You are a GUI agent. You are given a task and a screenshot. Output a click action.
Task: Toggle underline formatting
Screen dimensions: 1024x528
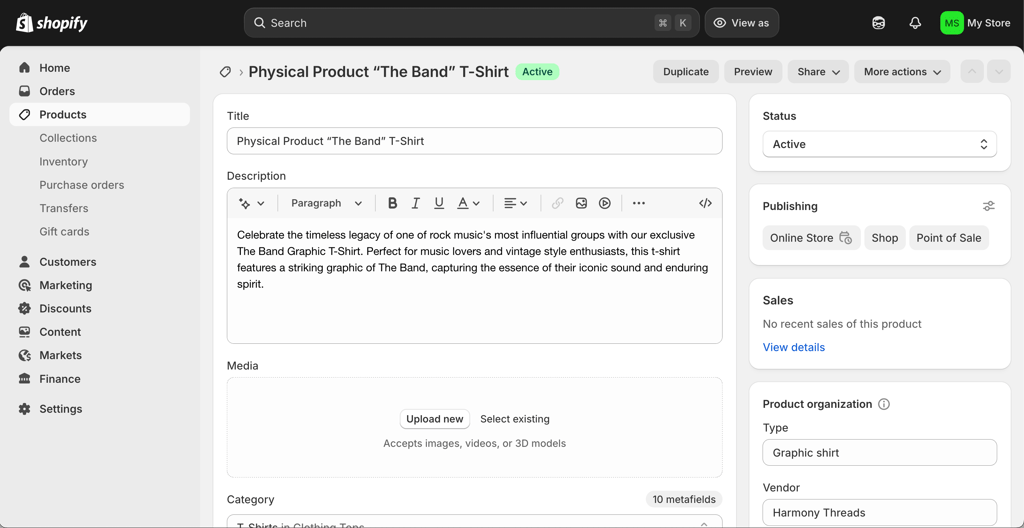point(439,203)
